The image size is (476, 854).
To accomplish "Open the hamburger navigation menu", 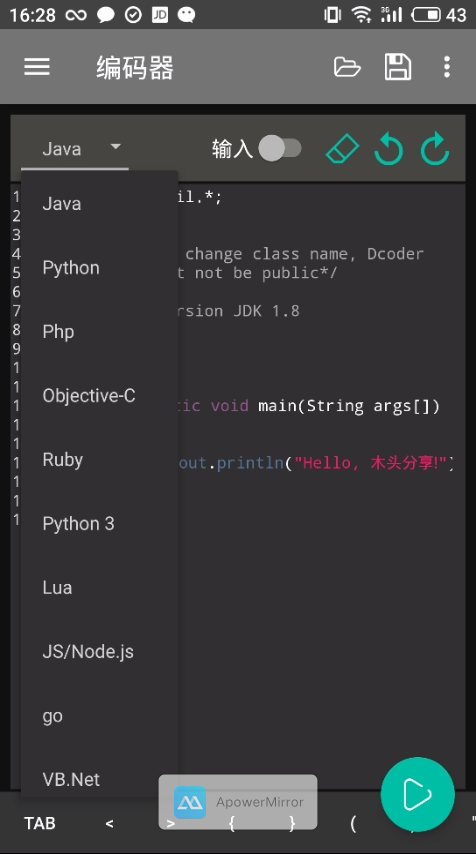I will [x=37, y=67].
